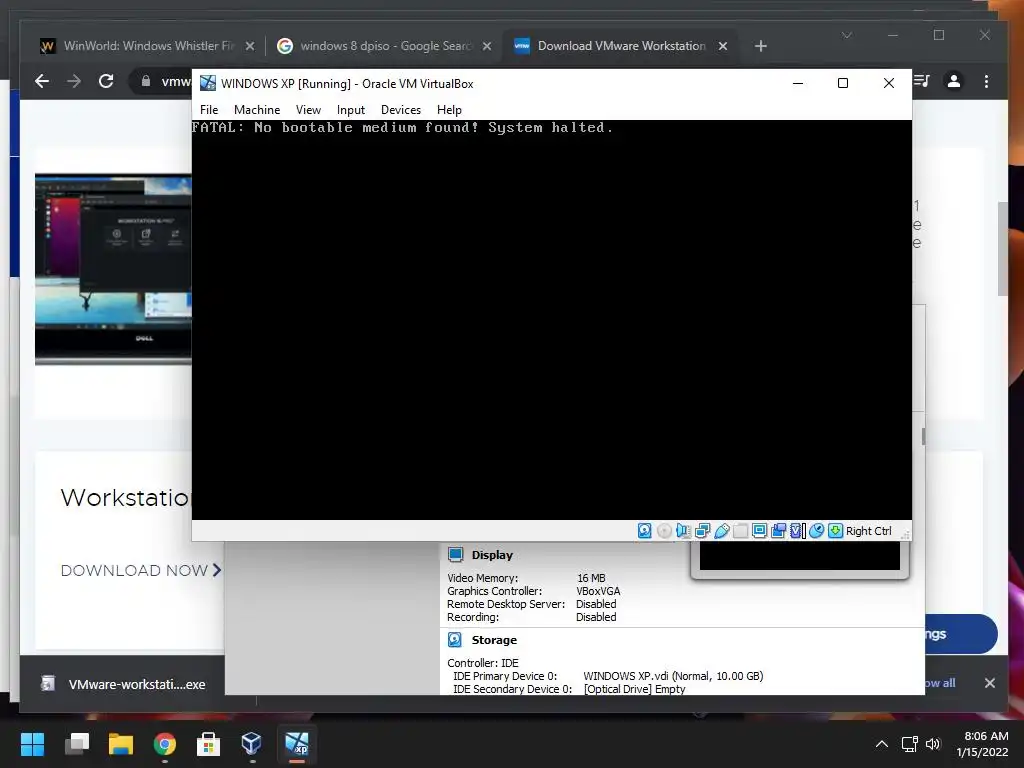
Task: Open Google Chrome from the taskbar
Action: coord(165,744)
